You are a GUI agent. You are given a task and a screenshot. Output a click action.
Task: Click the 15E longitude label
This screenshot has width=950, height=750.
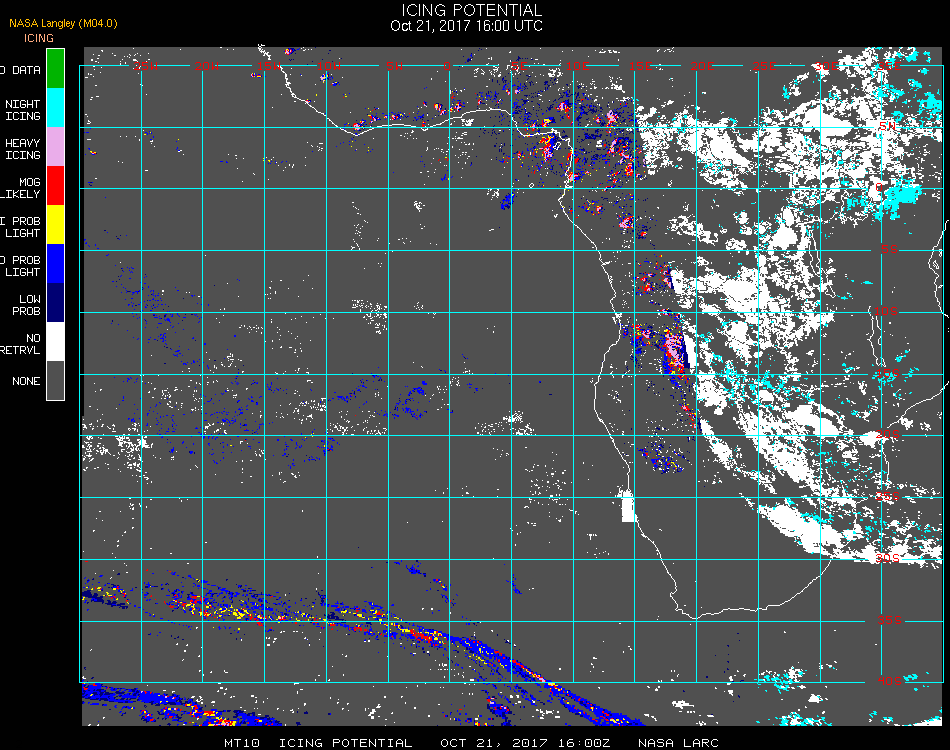[x=640, y=66]
